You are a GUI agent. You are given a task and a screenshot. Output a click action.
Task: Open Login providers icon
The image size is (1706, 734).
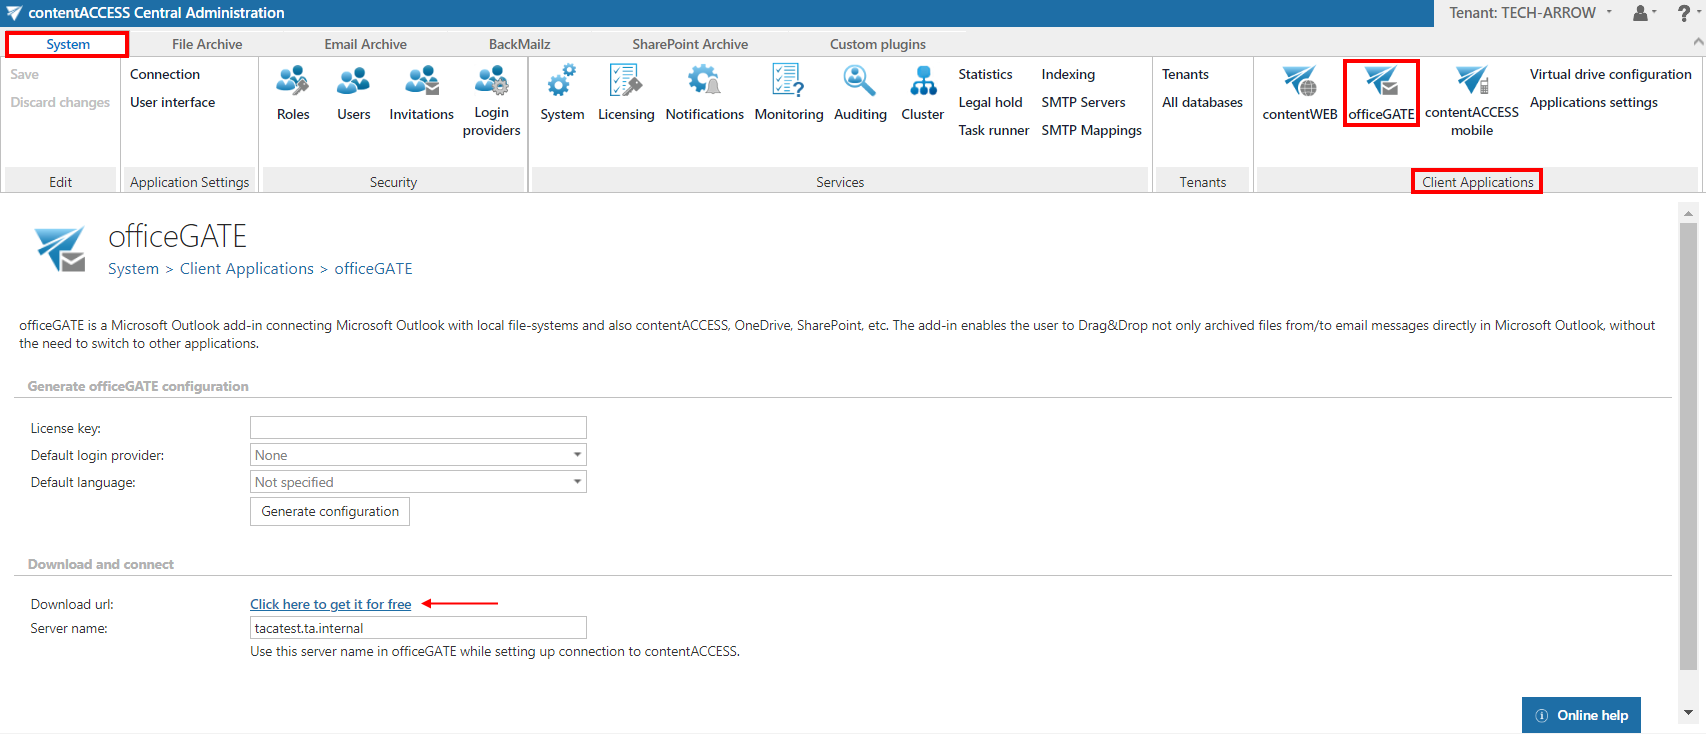click(x=491, y=83)
